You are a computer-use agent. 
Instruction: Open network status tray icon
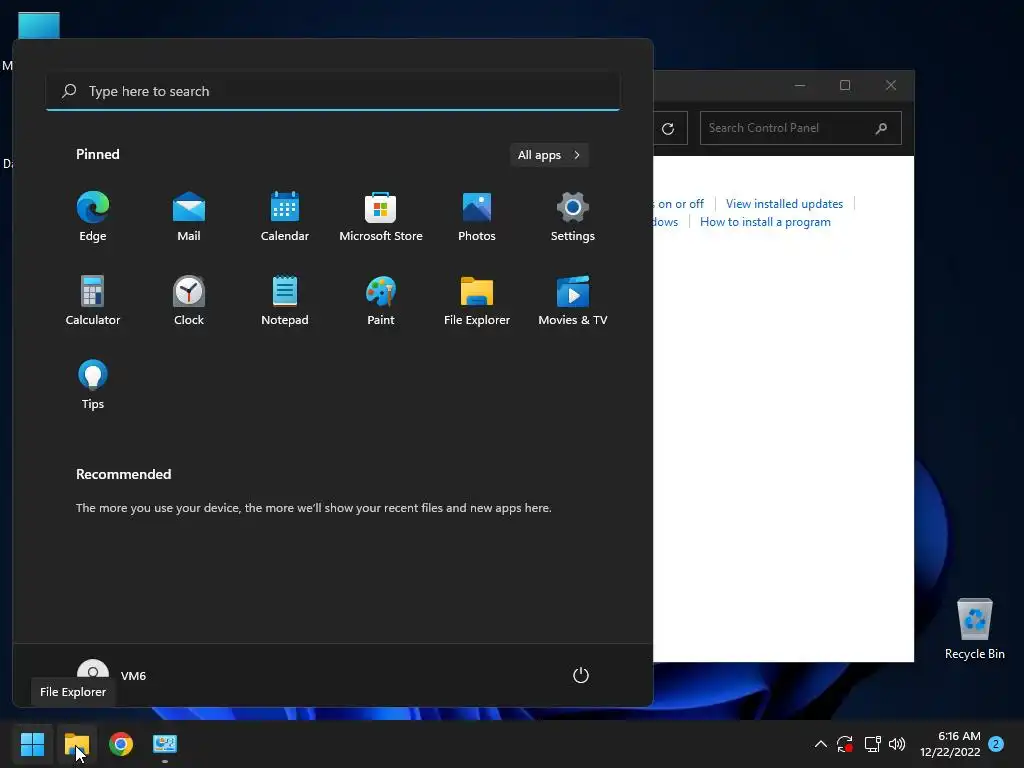click(872, 744)
